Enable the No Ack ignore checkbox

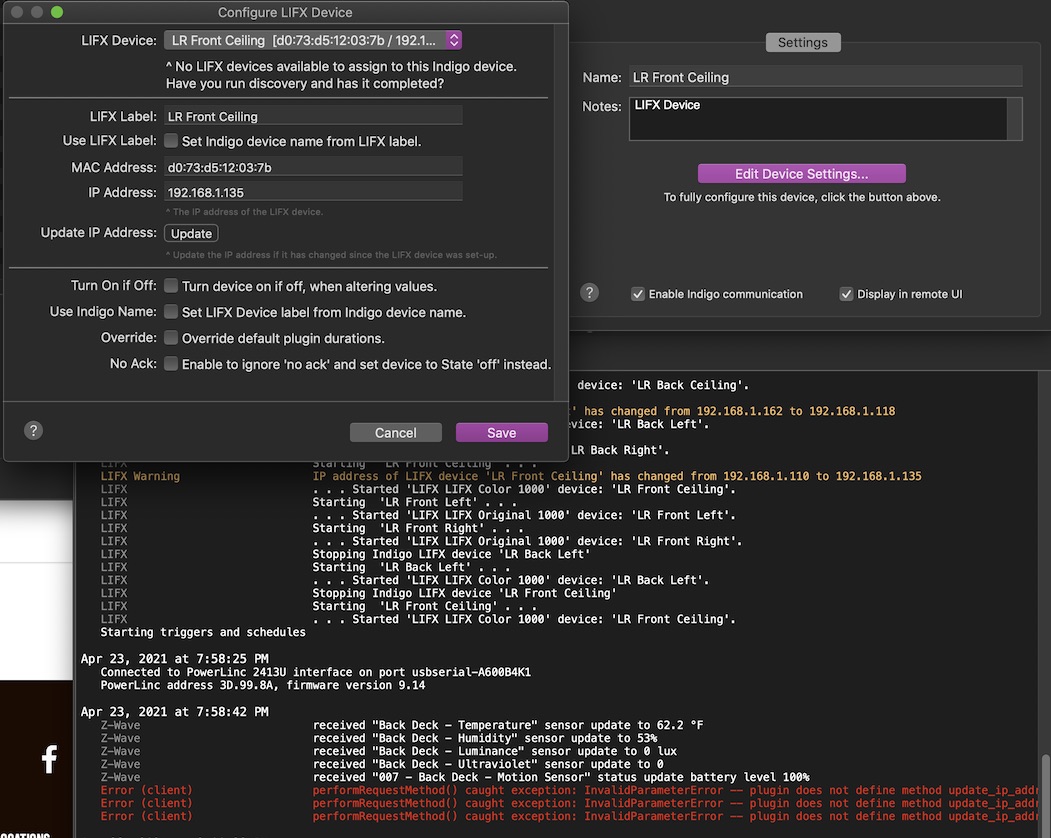click(171, 364)
